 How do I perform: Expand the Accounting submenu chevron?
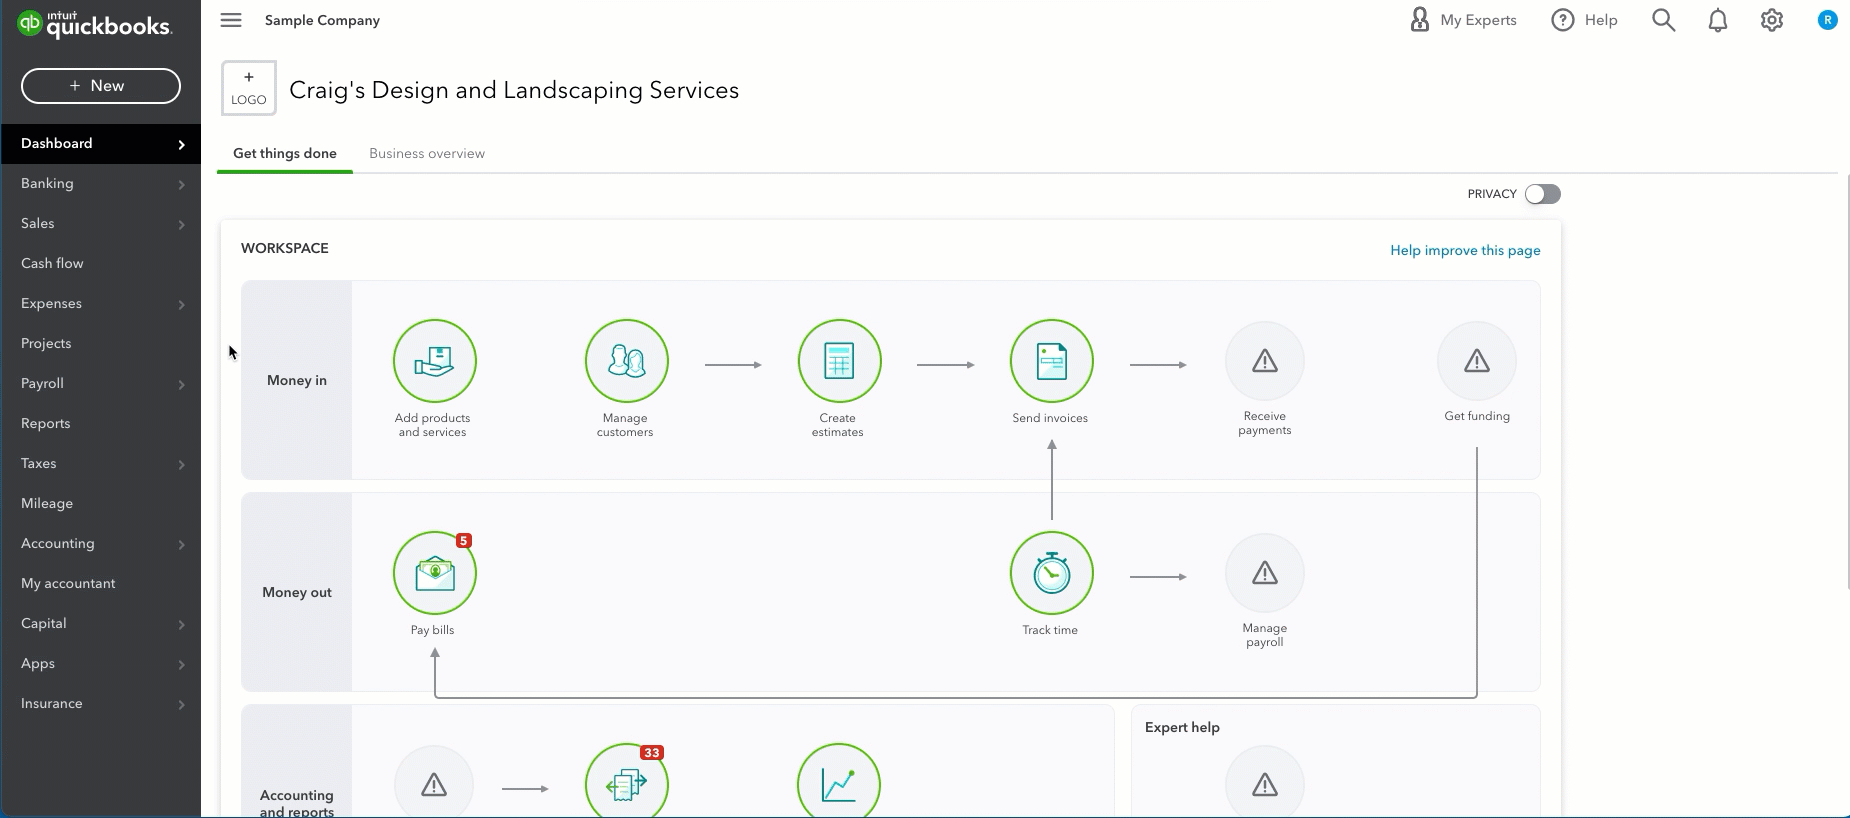[x=181, y=544]
